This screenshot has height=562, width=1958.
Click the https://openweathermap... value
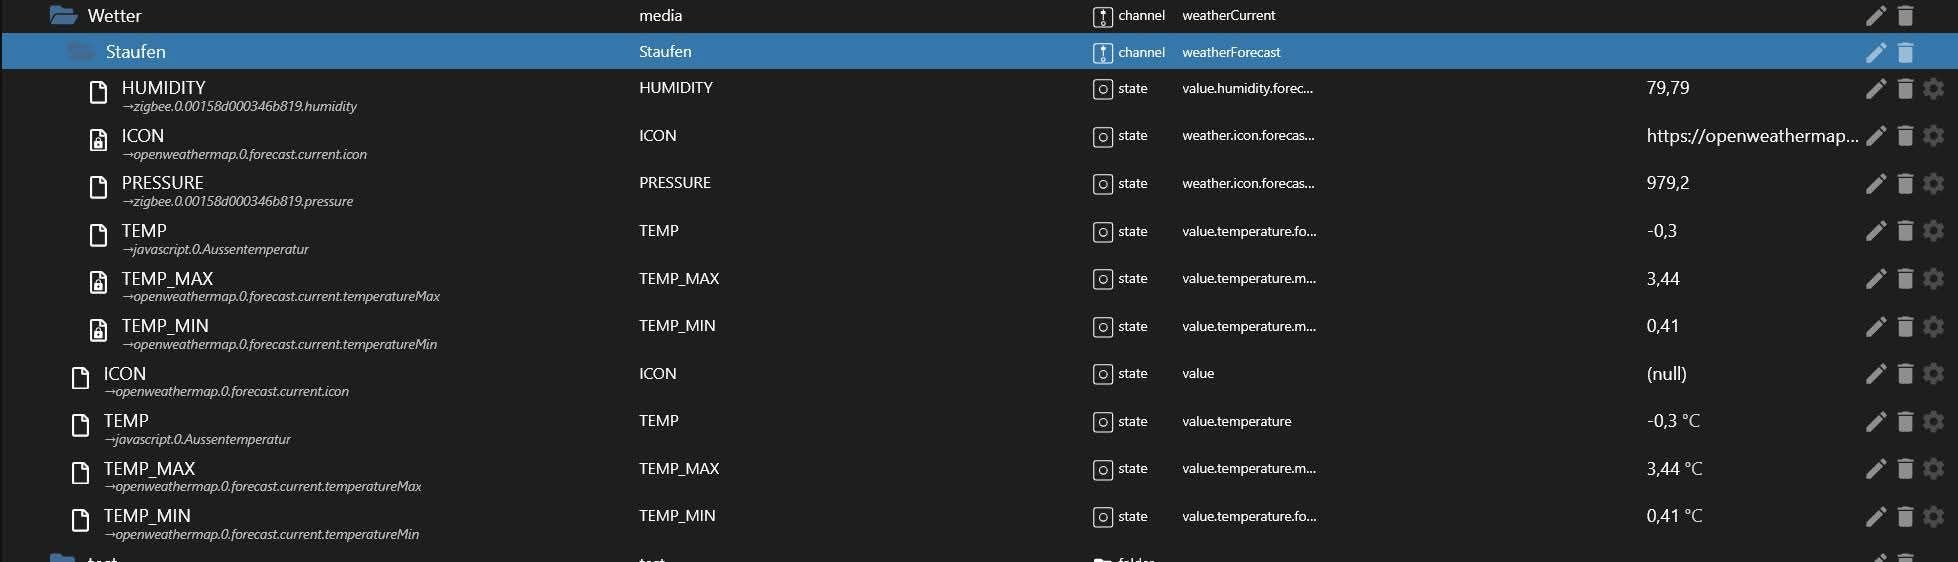(x=1752, y=136)
